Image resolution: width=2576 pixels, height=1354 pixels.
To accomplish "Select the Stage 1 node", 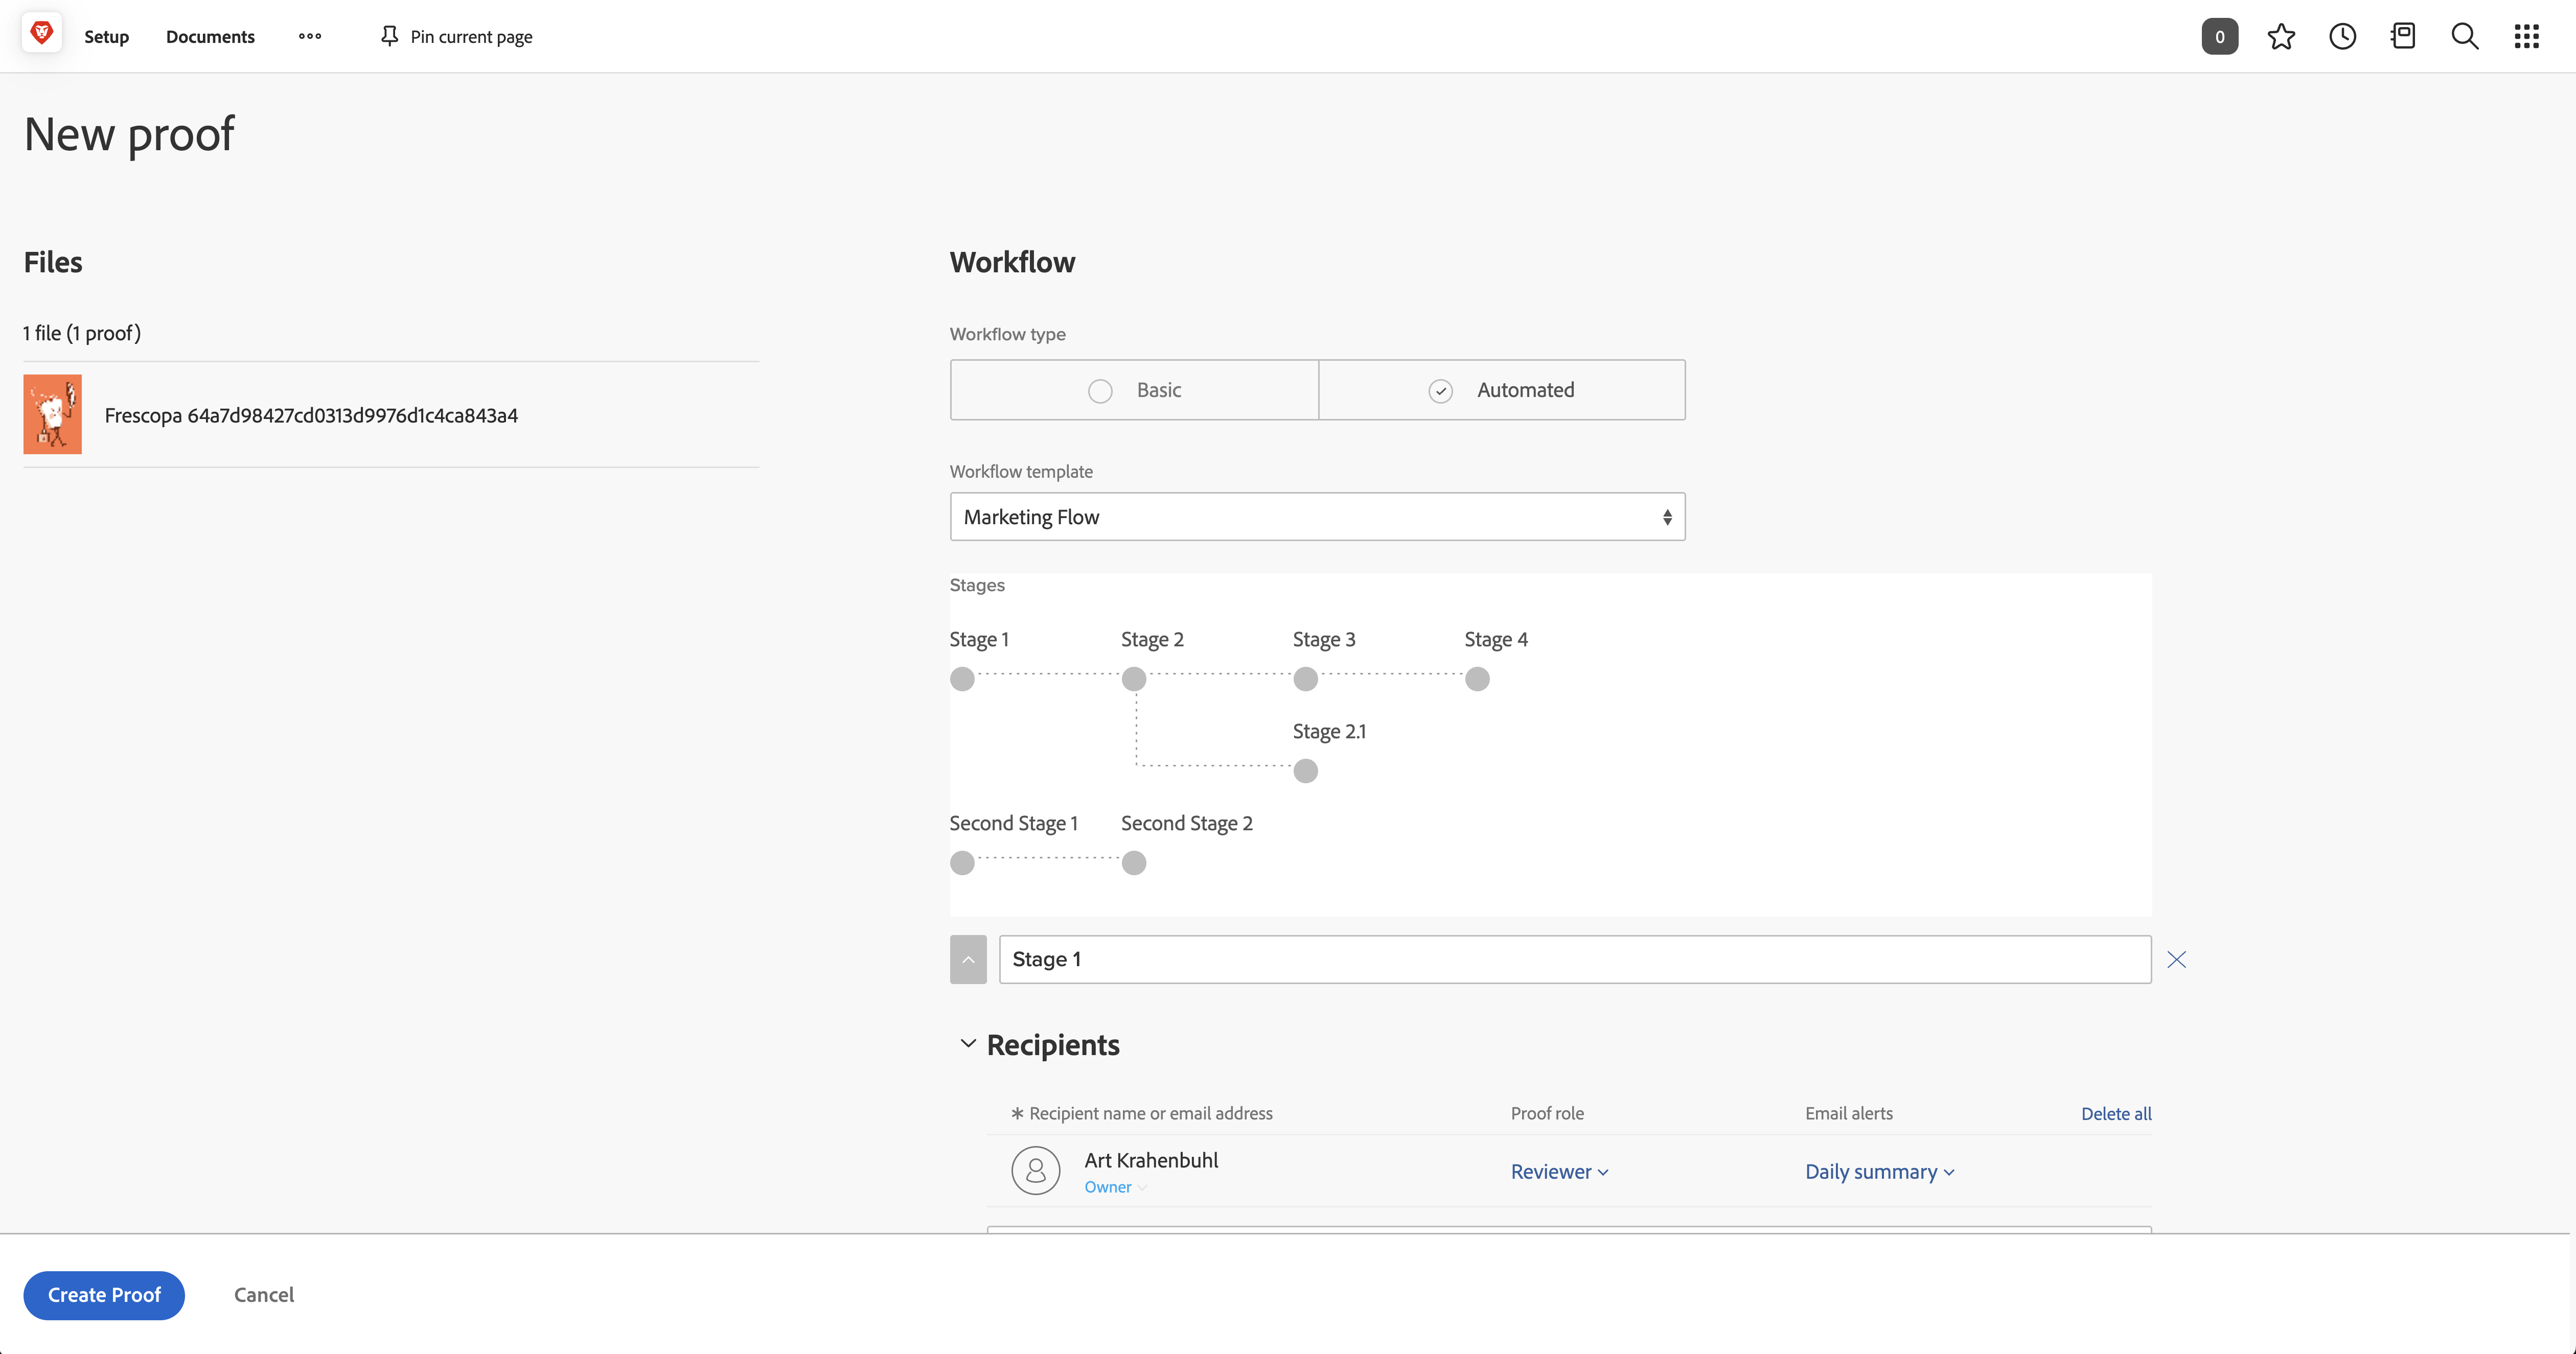I will click(x=962, y=679).
